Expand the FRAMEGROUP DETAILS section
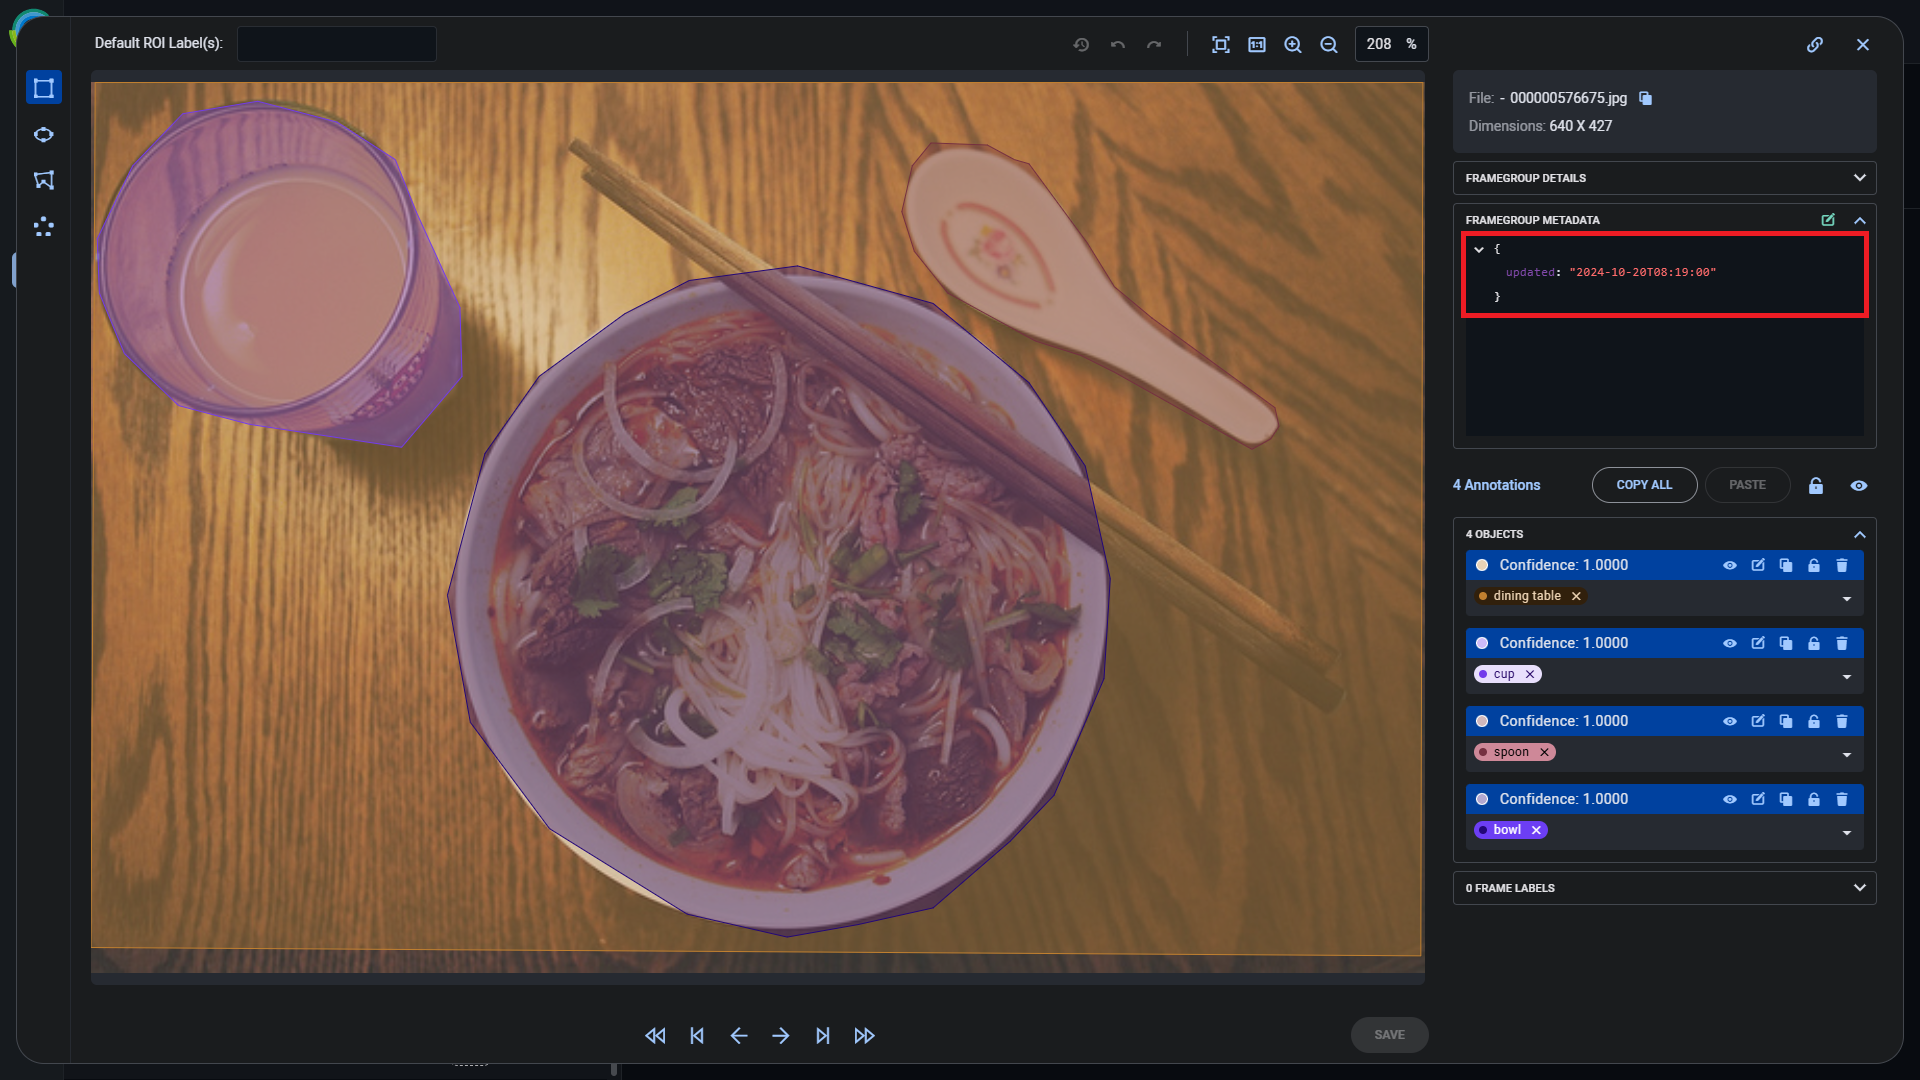 point(1860,177)
